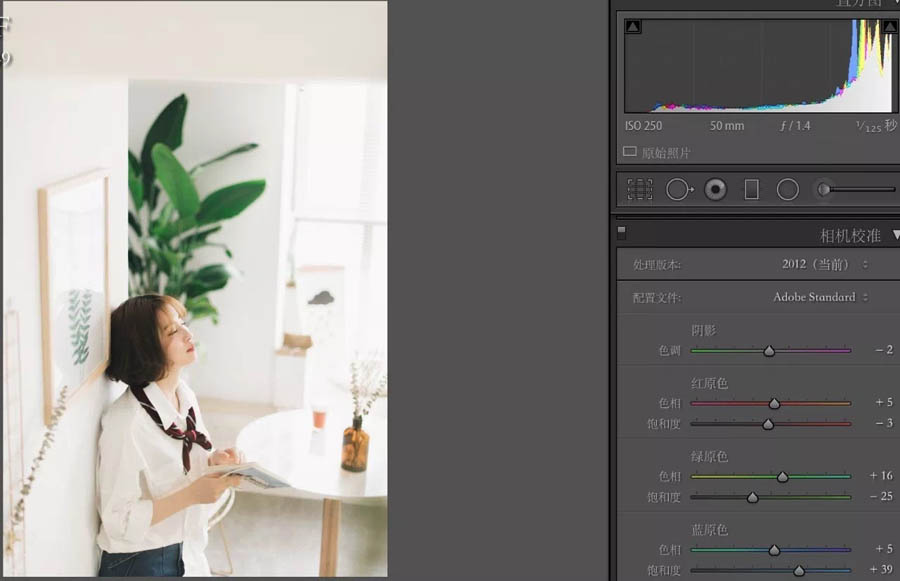Click the red saturation value -3
The width and height of the screenshot is (900, 581).
point(884,423)
